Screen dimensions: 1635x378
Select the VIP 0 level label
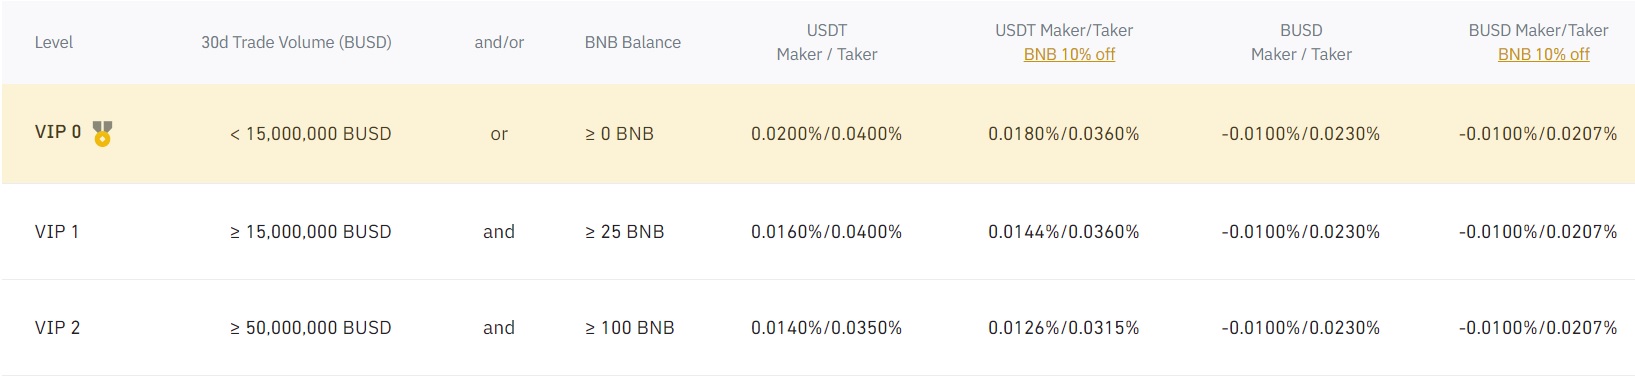58,132
